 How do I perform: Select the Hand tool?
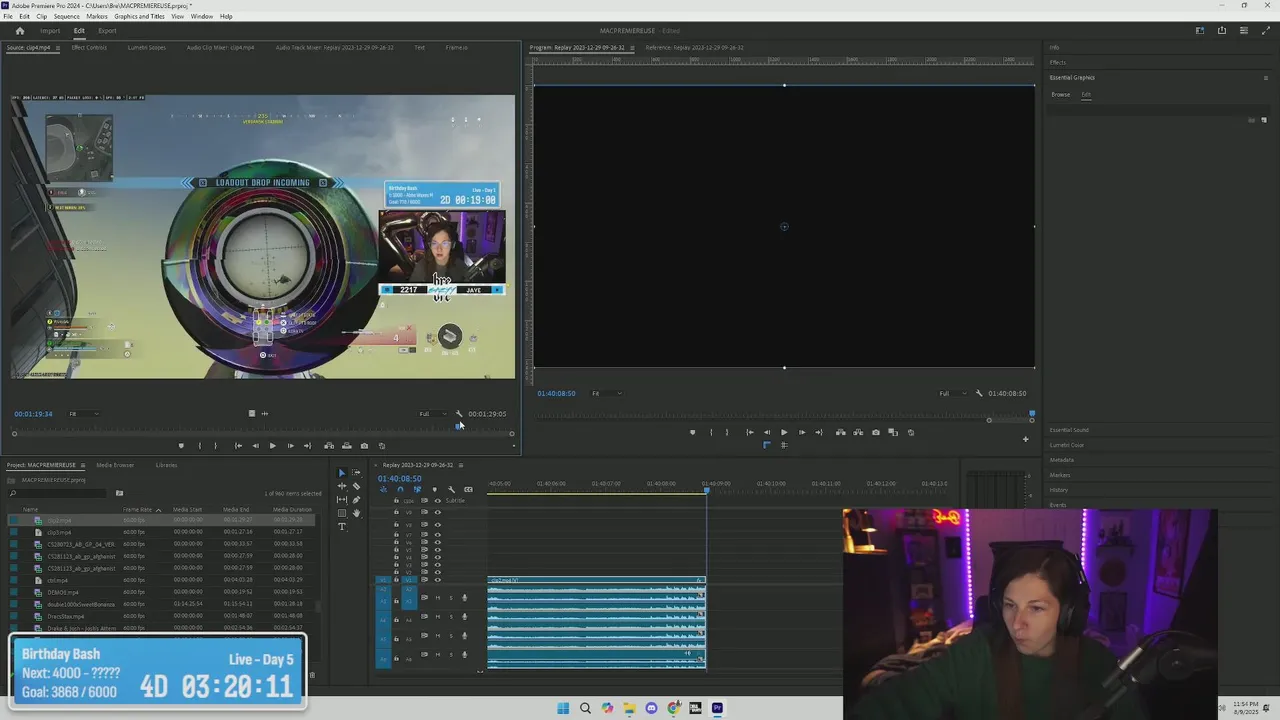(356, 513)
